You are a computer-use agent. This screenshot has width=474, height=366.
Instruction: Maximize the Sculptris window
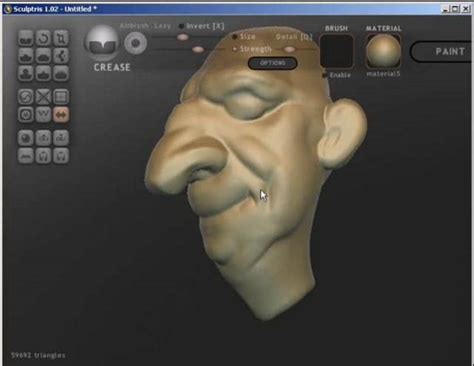tap(455, 9)
